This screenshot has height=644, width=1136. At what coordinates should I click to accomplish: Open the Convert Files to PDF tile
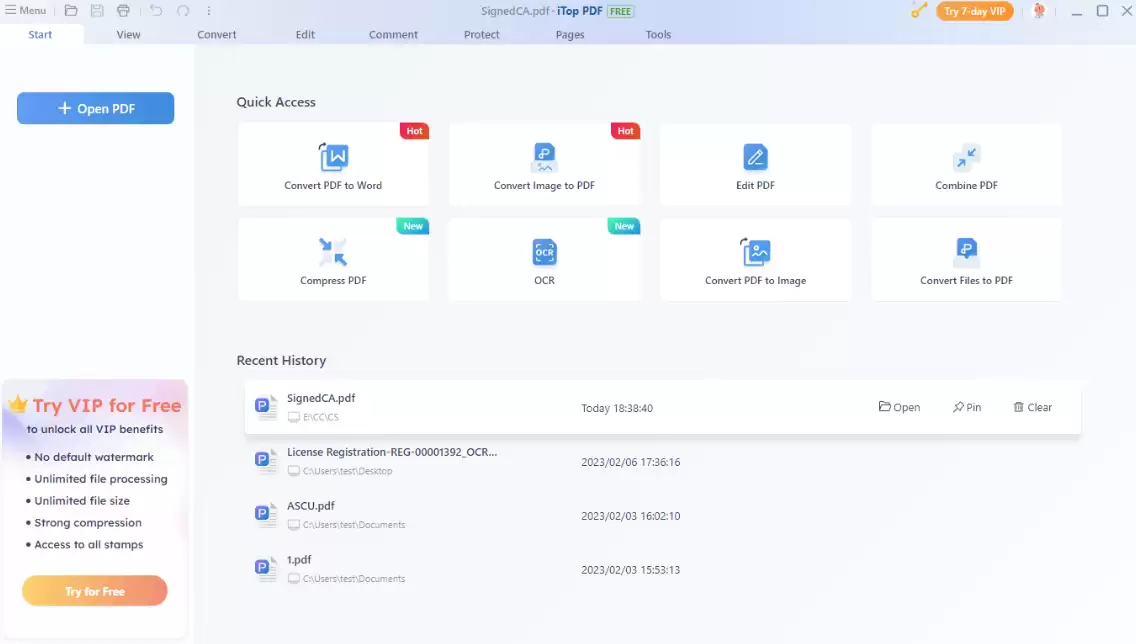(966, 260)
